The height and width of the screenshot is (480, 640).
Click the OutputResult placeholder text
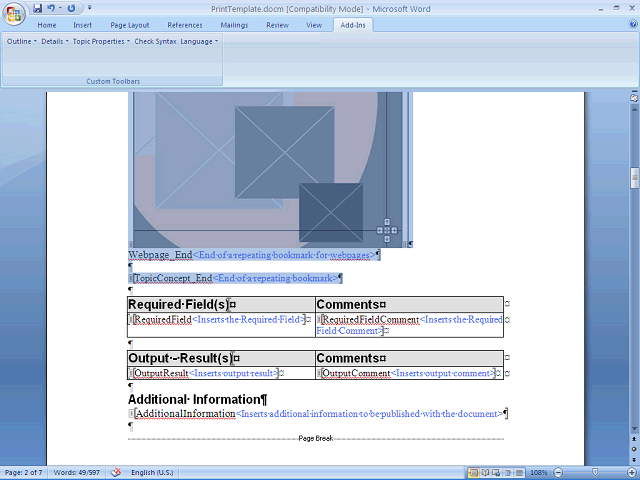pos(161,373)
